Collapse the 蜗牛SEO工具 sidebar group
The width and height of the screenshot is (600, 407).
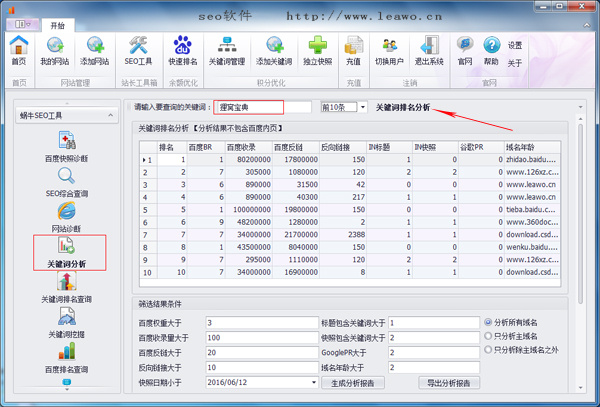pyautogui.click(x=110, y=115)
